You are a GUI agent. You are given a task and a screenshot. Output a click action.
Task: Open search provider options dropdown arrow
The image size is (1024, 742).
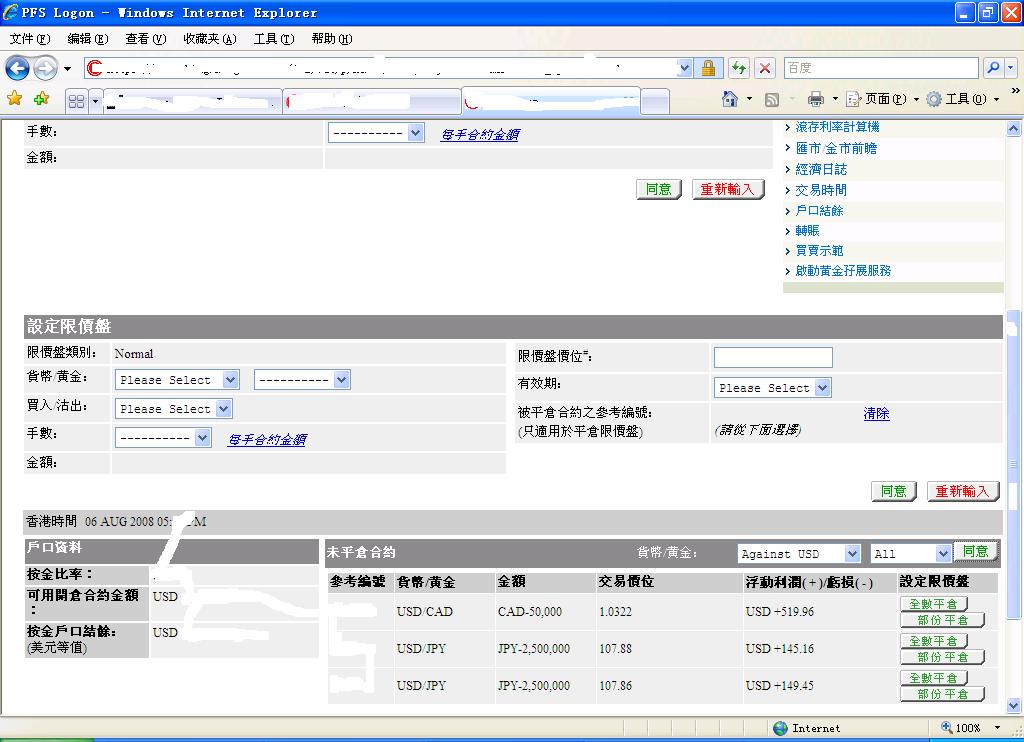pos(1010,67)
